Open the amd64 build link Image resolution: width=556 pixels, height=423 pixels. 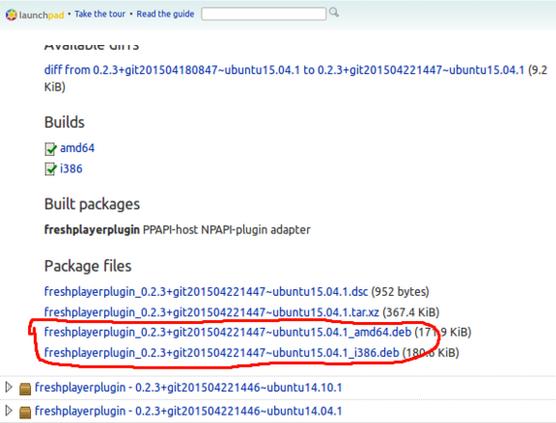point(77,148)
